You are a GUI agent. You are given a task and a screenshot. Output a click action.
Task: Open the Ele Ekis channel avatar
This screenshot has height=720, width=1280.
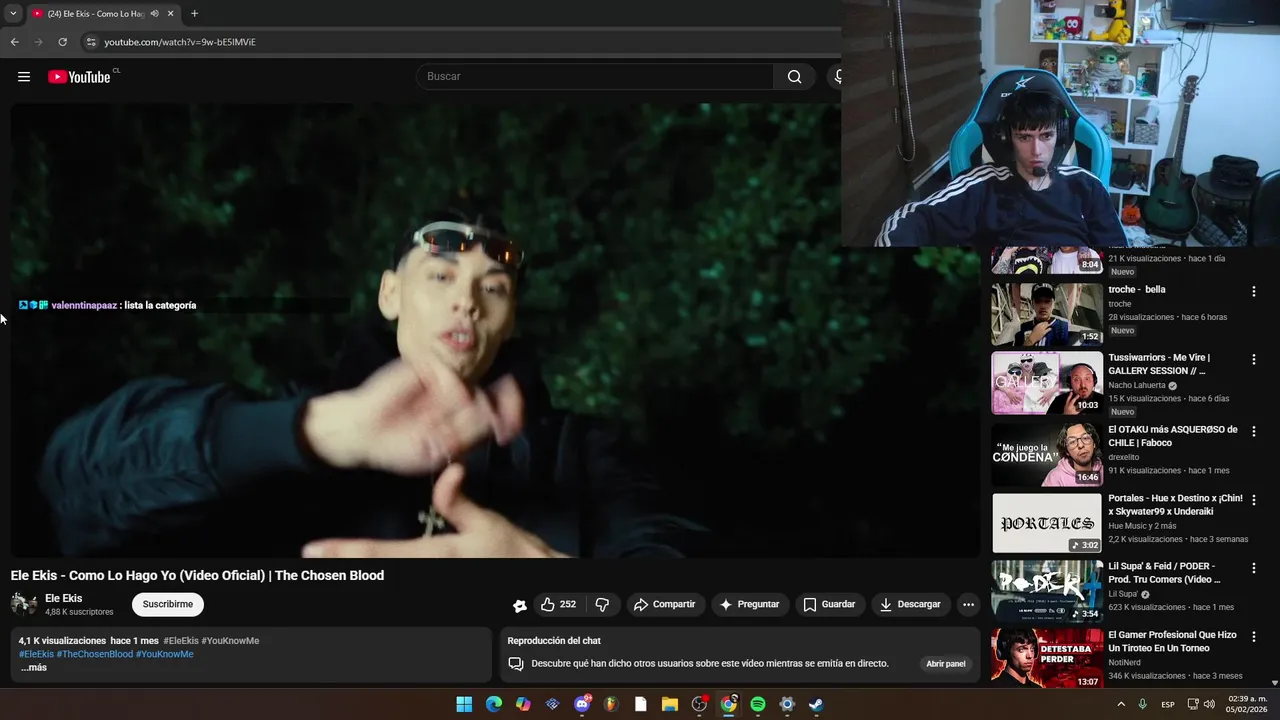tap(24, 604)
